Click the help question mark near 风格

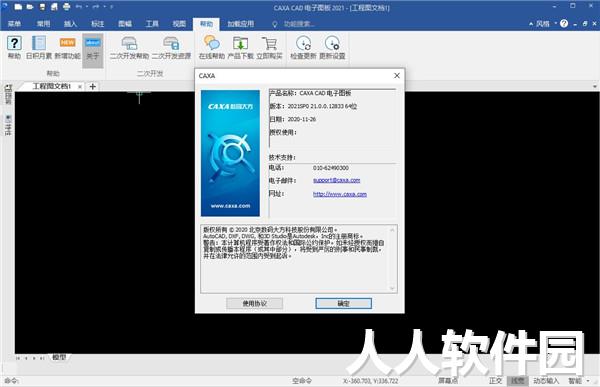point(564,23)
